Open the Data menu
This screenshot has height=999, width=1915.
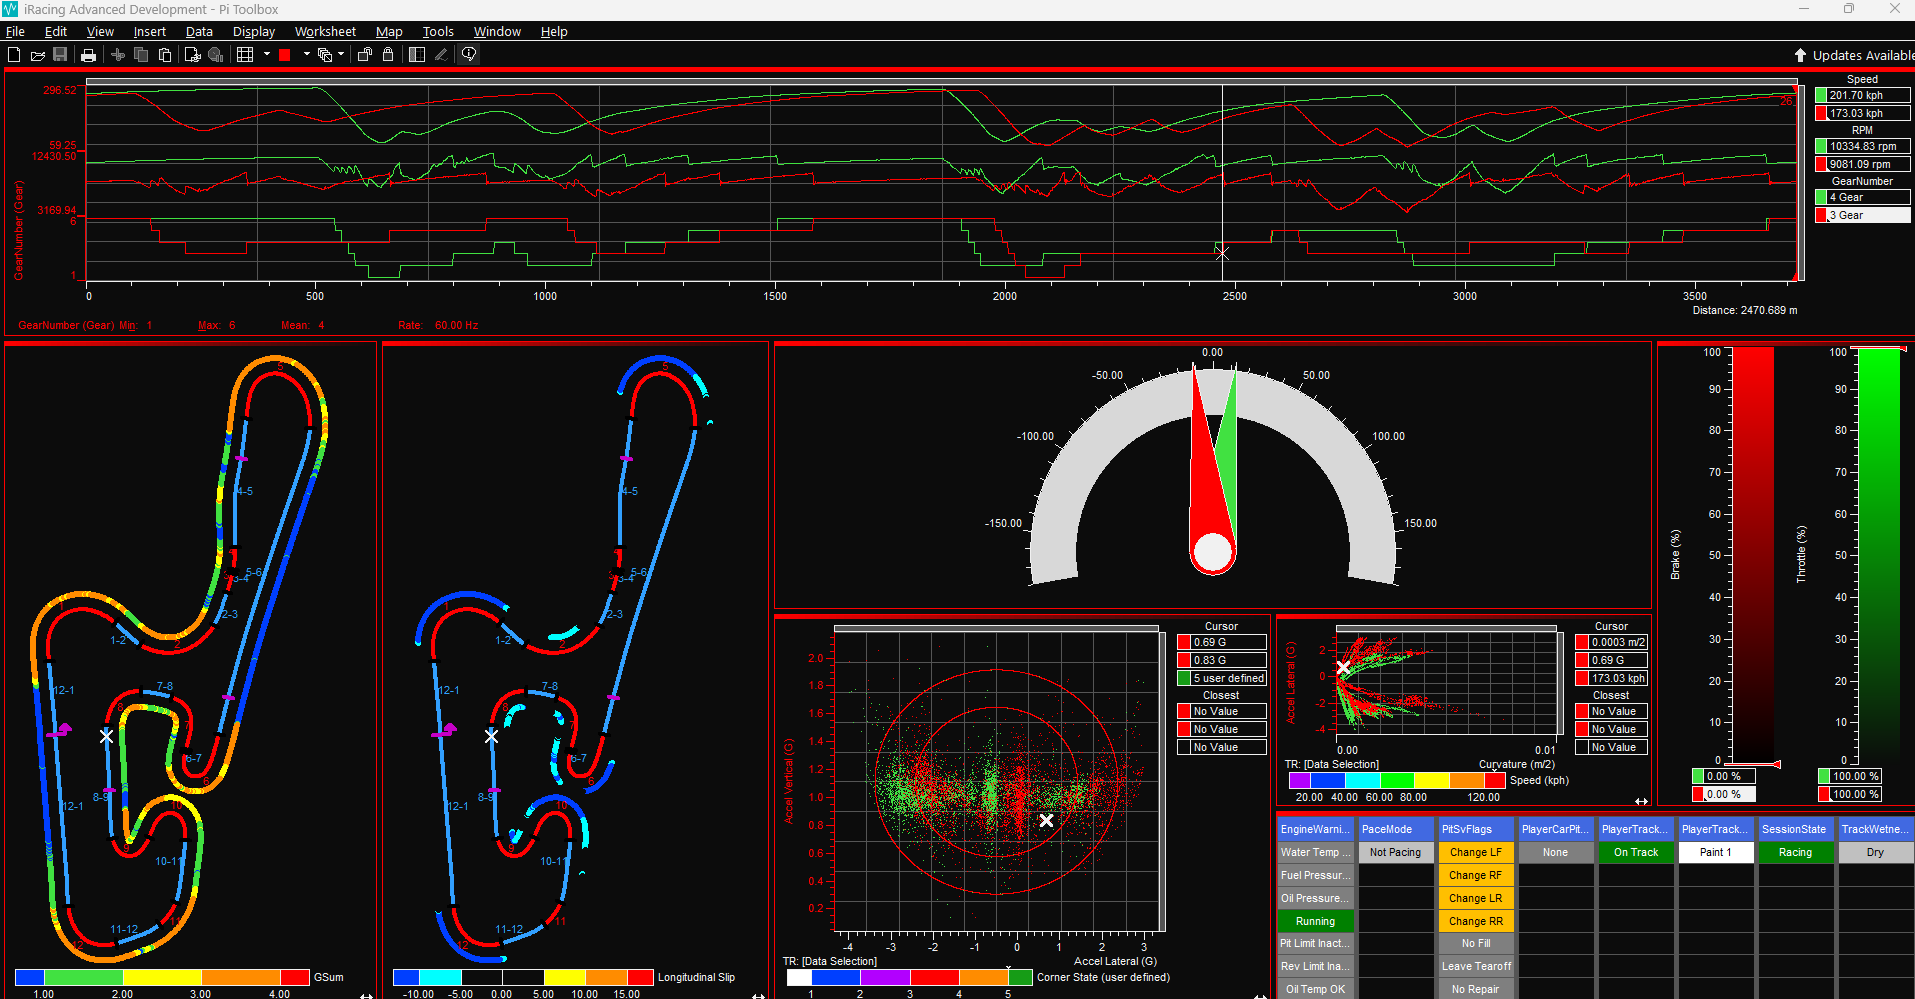pyautogui.click(x=199, y=32)
